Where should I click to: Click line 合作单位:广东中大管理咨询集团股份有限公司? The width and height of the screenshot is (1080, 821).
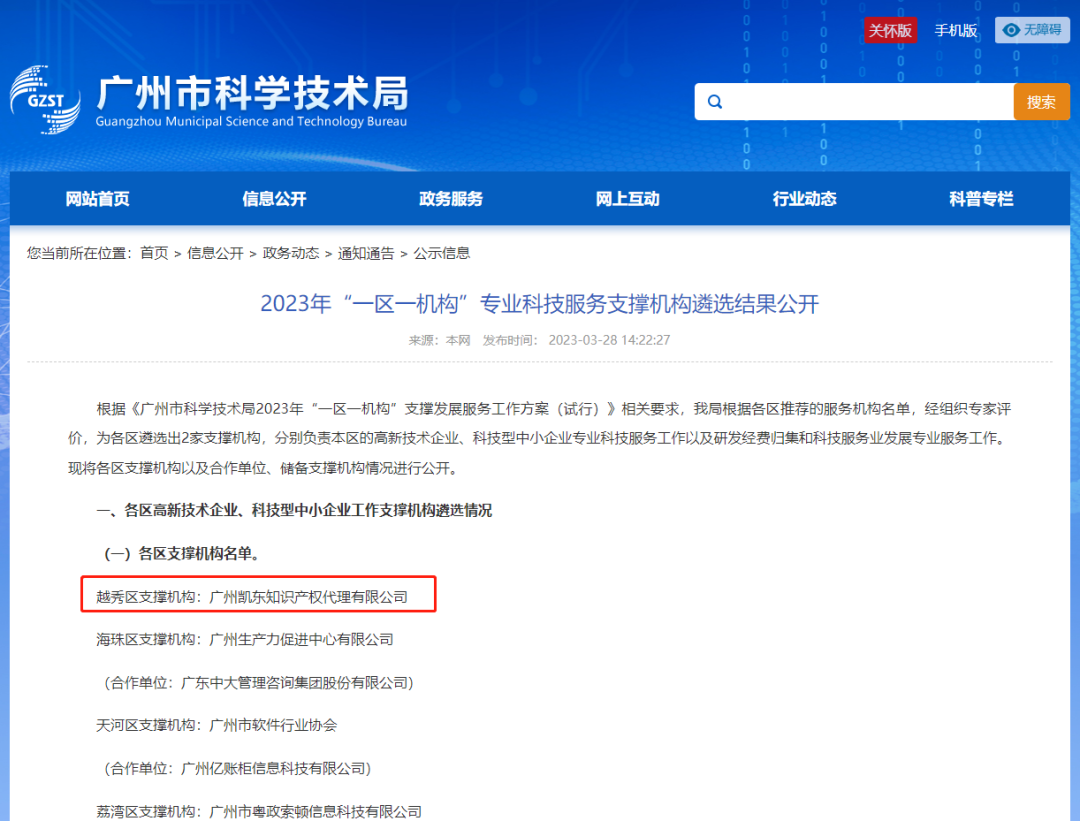[258, 683]
